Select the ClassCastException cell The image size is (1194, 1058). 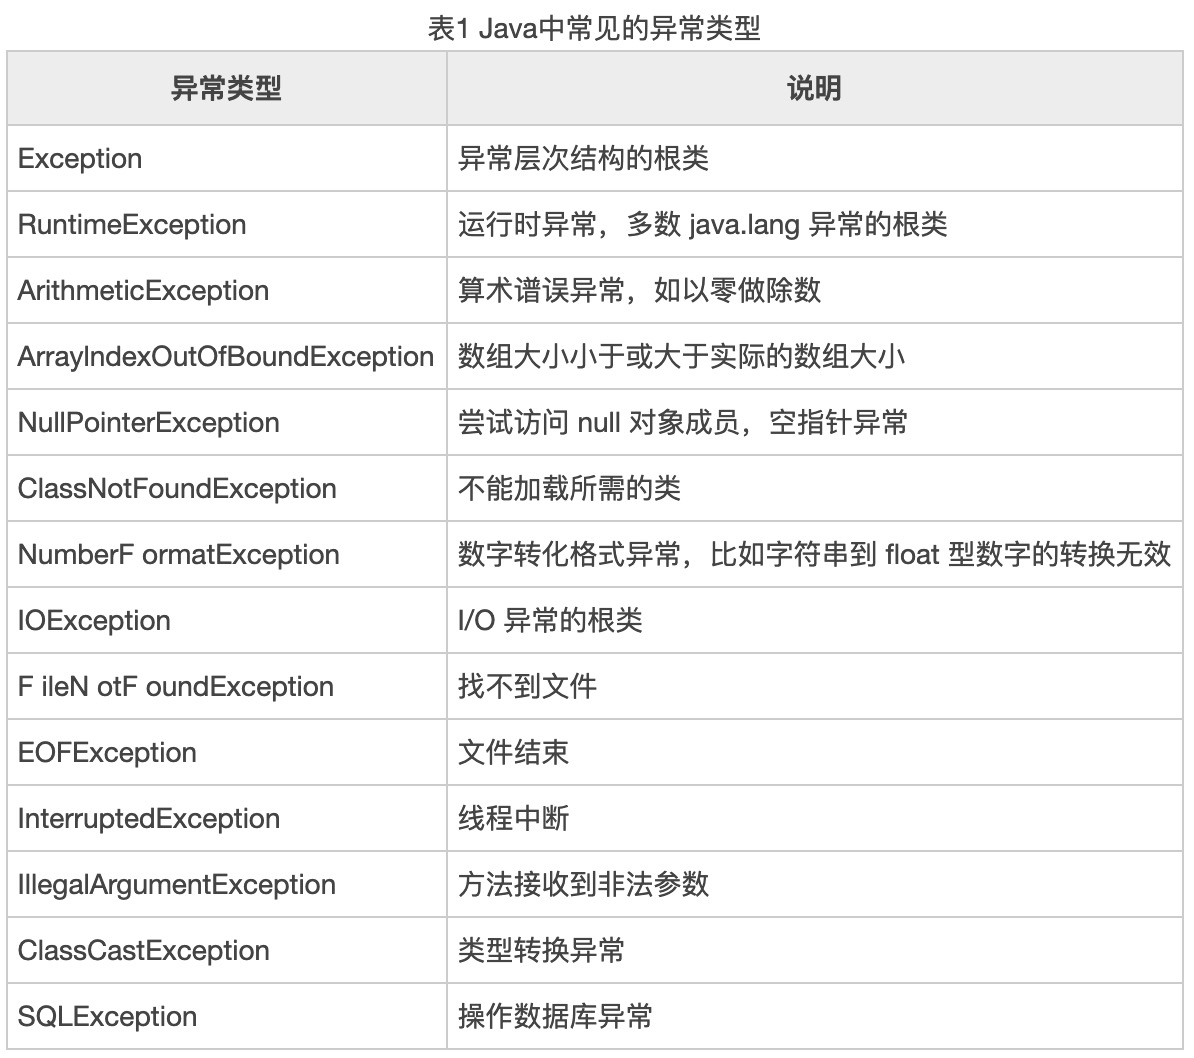(143, 951)
